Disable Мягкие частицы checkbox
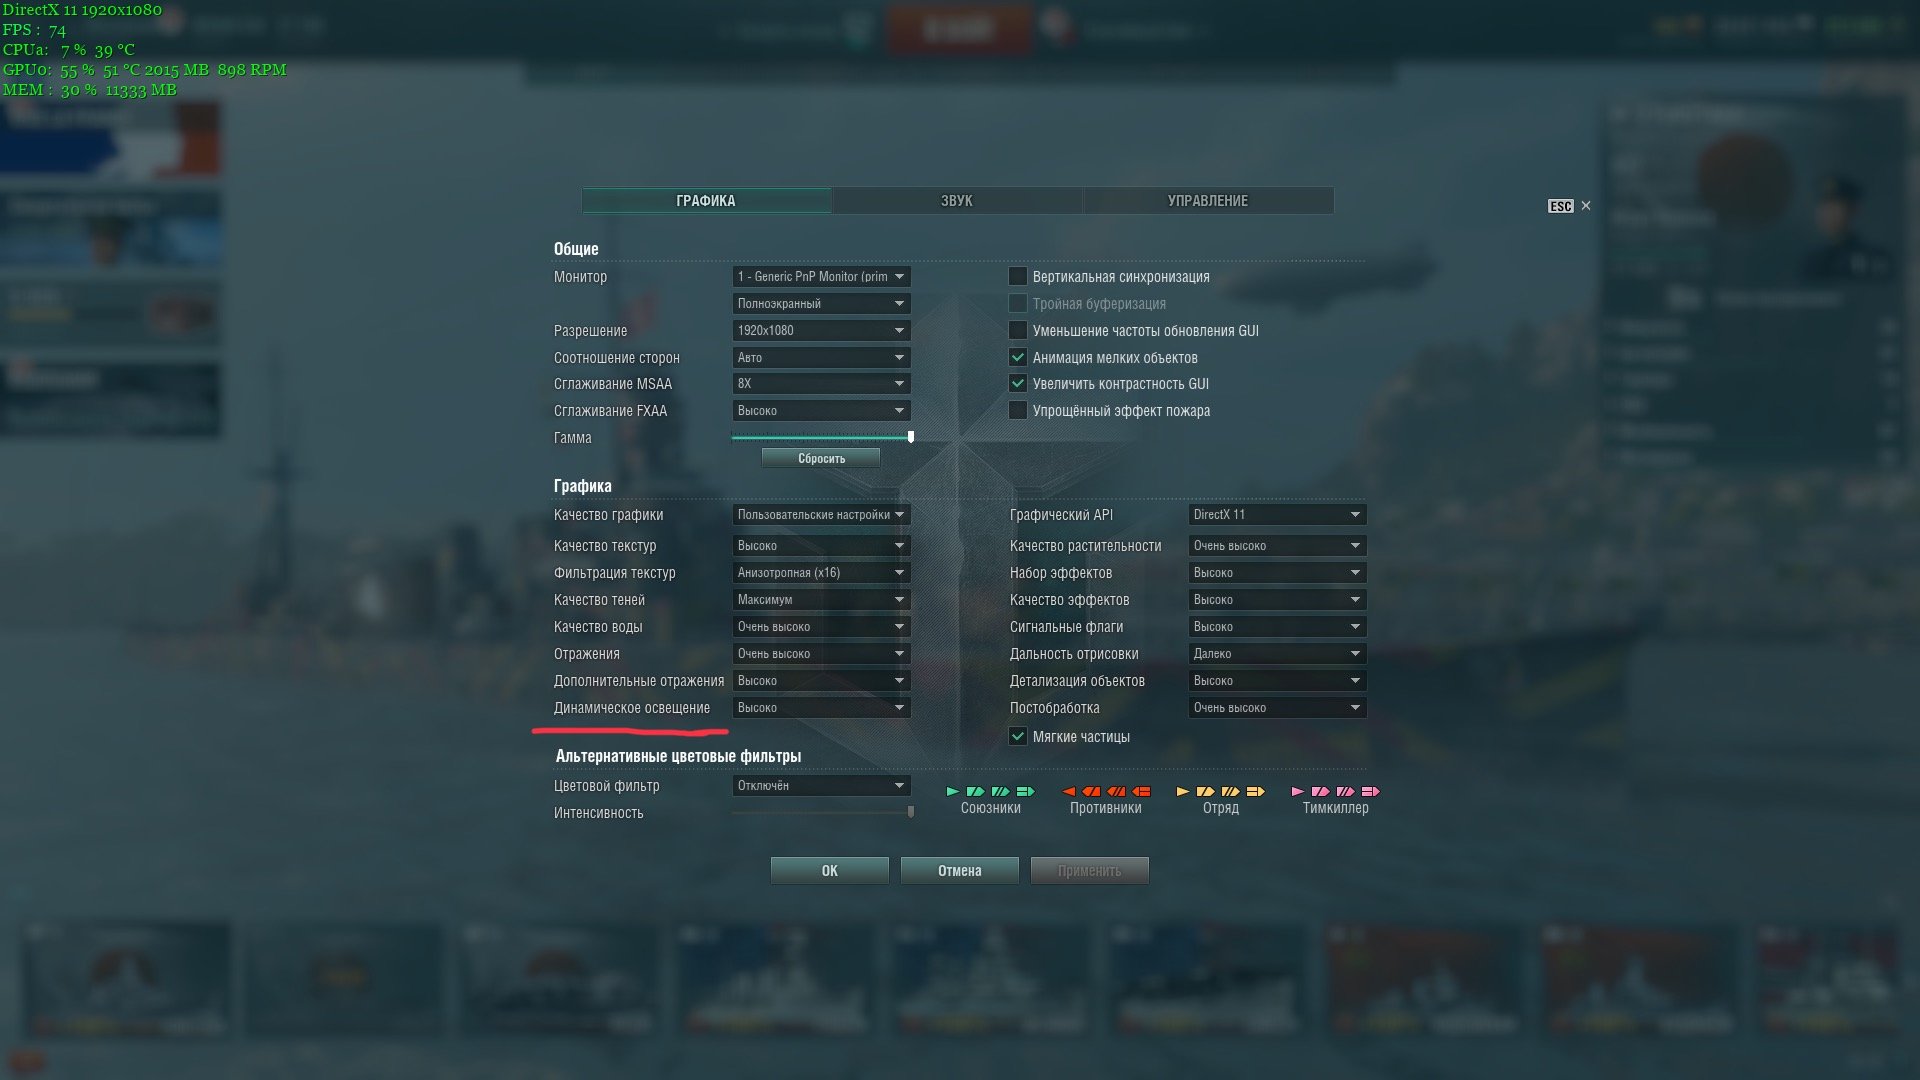 (1018, 736)
